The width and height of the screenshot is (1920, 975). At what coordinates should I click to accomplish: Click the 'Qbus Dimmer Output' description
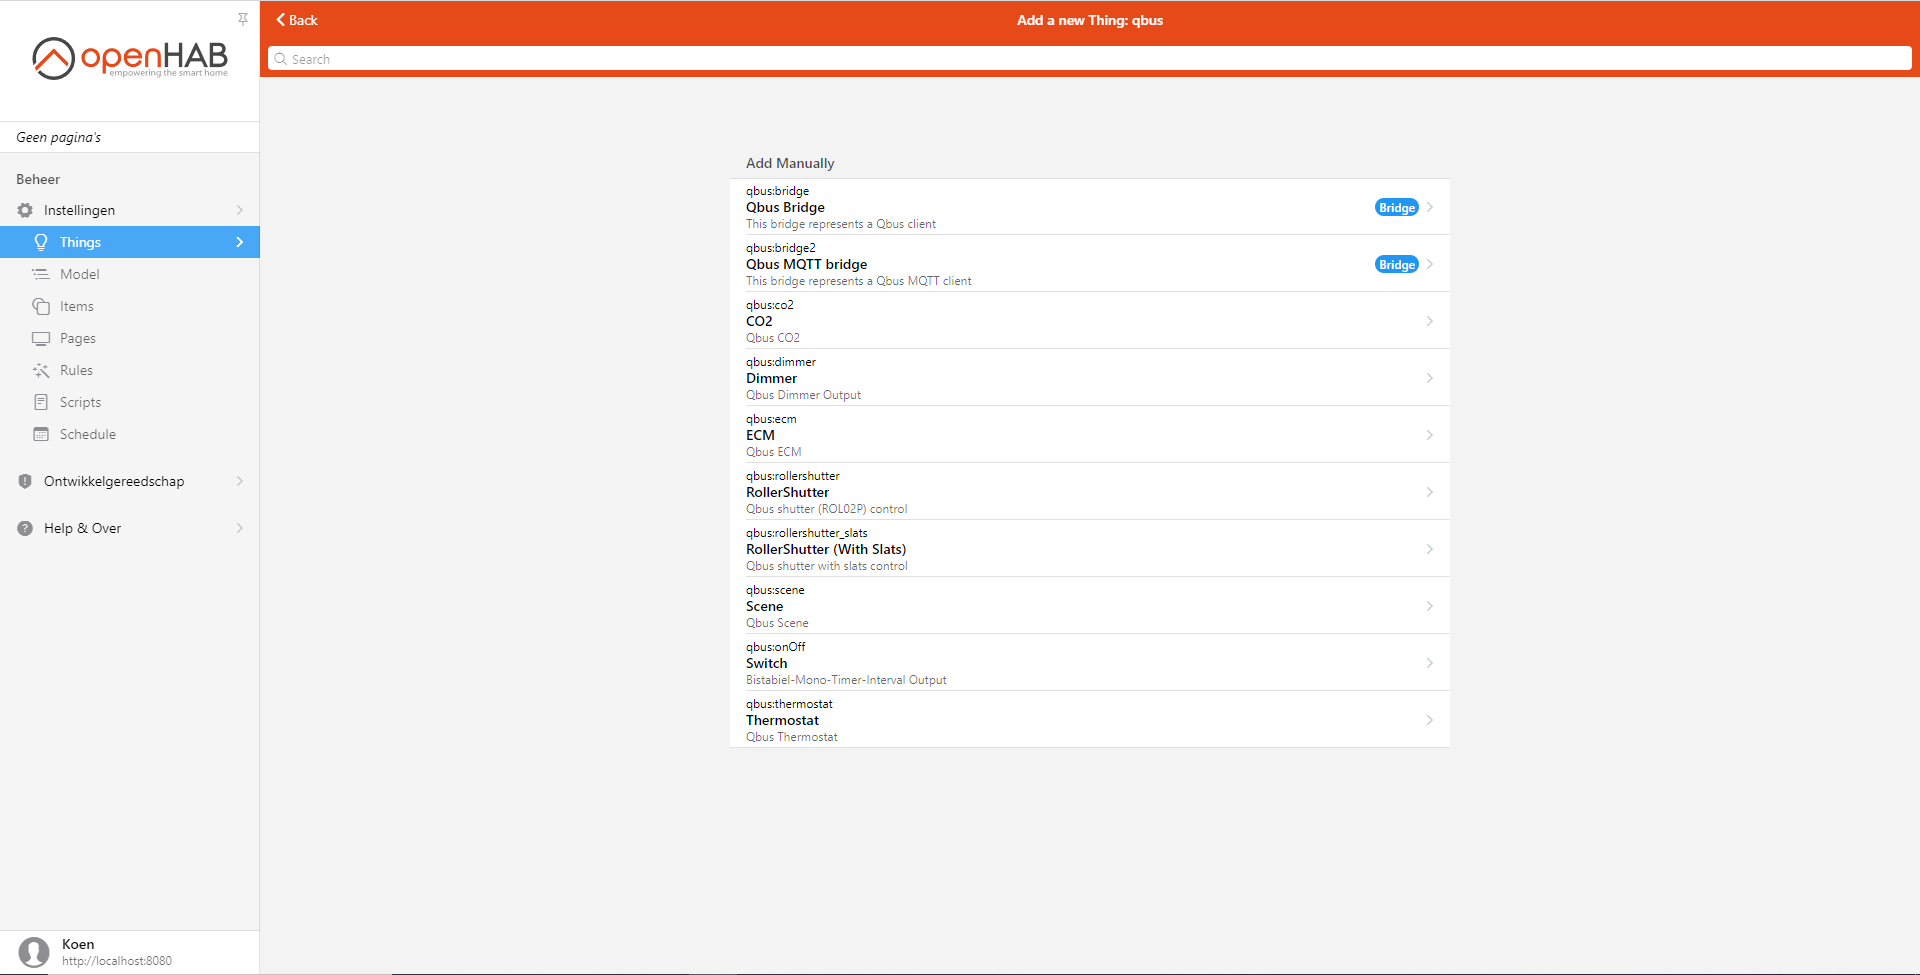tap(803, 395)
